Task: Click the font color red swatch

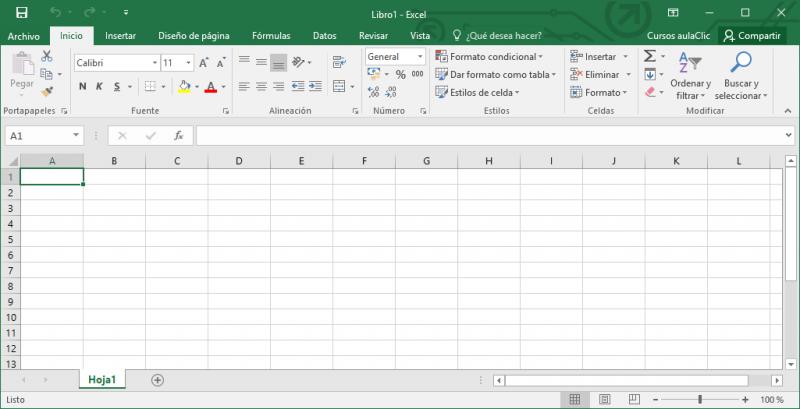Action: click(210, 87)
